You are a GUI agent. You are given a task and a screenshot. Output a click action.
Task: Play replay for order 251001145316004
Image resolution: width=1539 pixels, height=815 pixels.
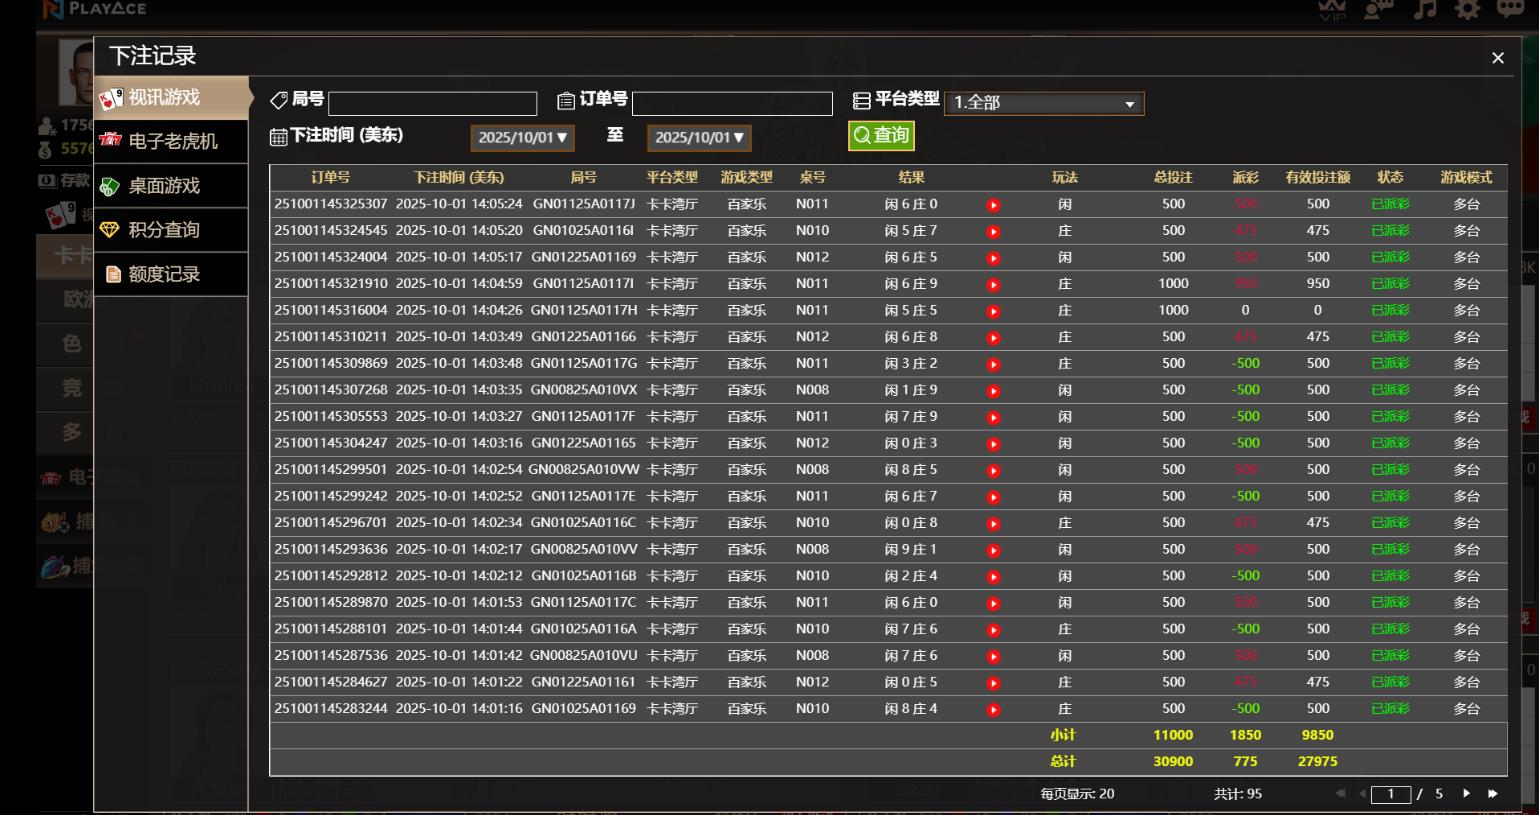point(993,311)
